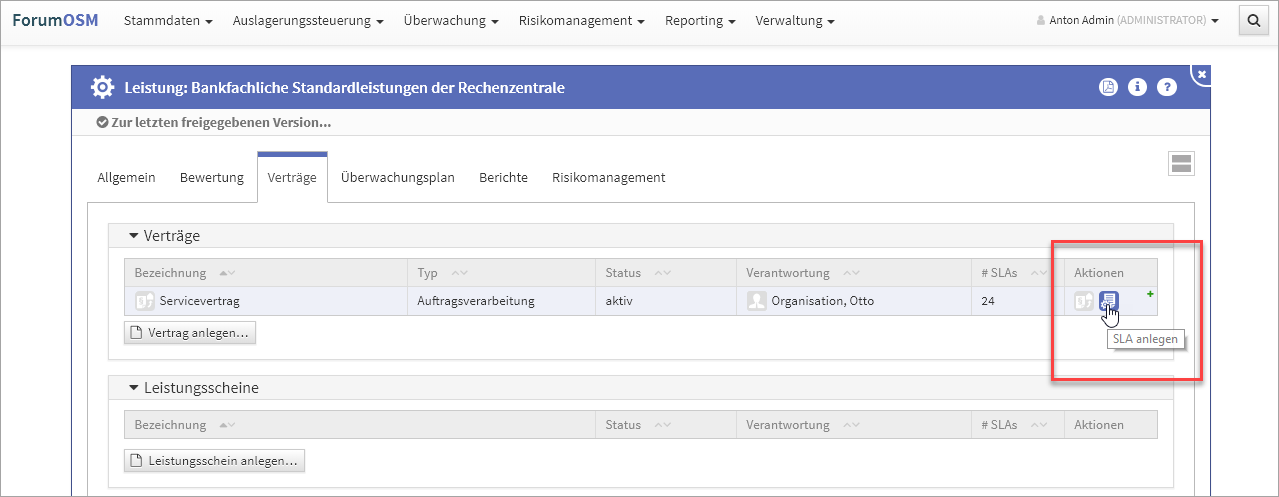The height and width of the screenshot is (497, 1279).
Task: Switch to the Überwachungsplan tab
Action: 397,178
